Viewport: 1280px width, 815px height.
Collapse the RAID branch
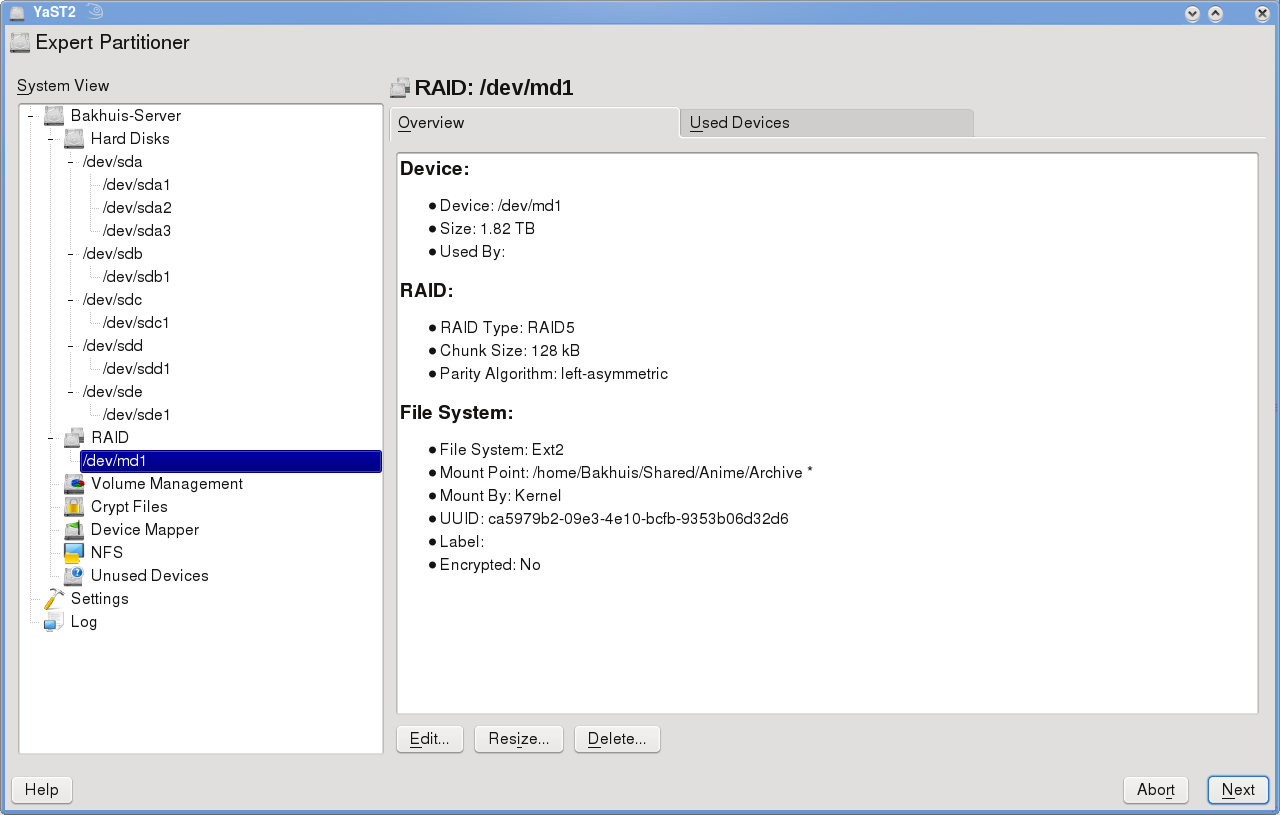tap(51, 438)
